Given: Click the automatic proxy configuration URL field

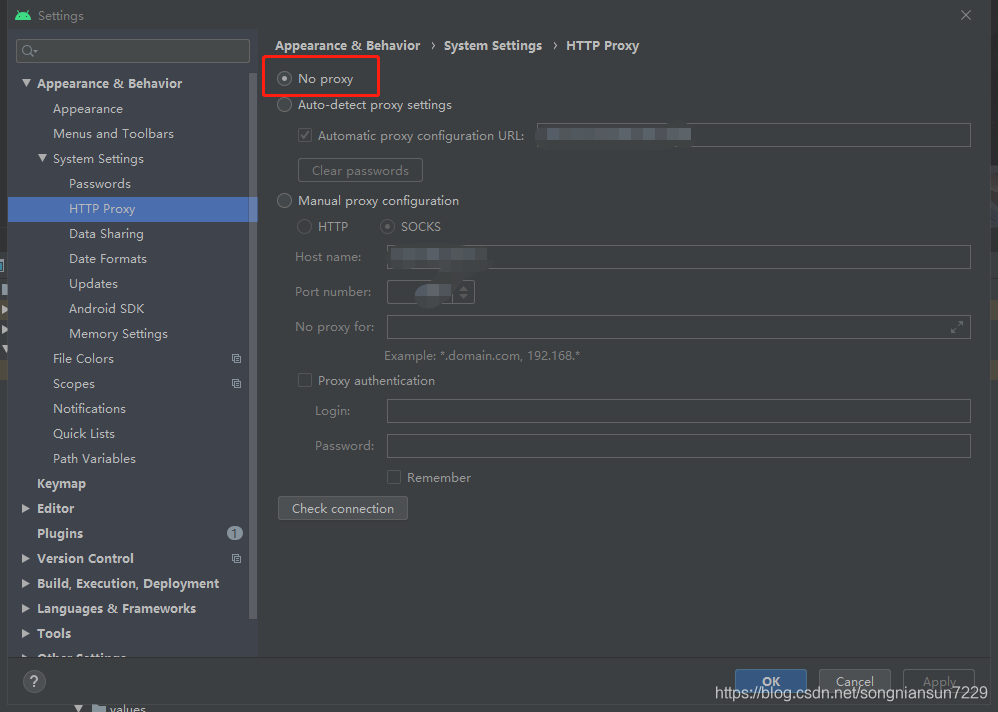Looking at the screenshot, I should 754,135.
